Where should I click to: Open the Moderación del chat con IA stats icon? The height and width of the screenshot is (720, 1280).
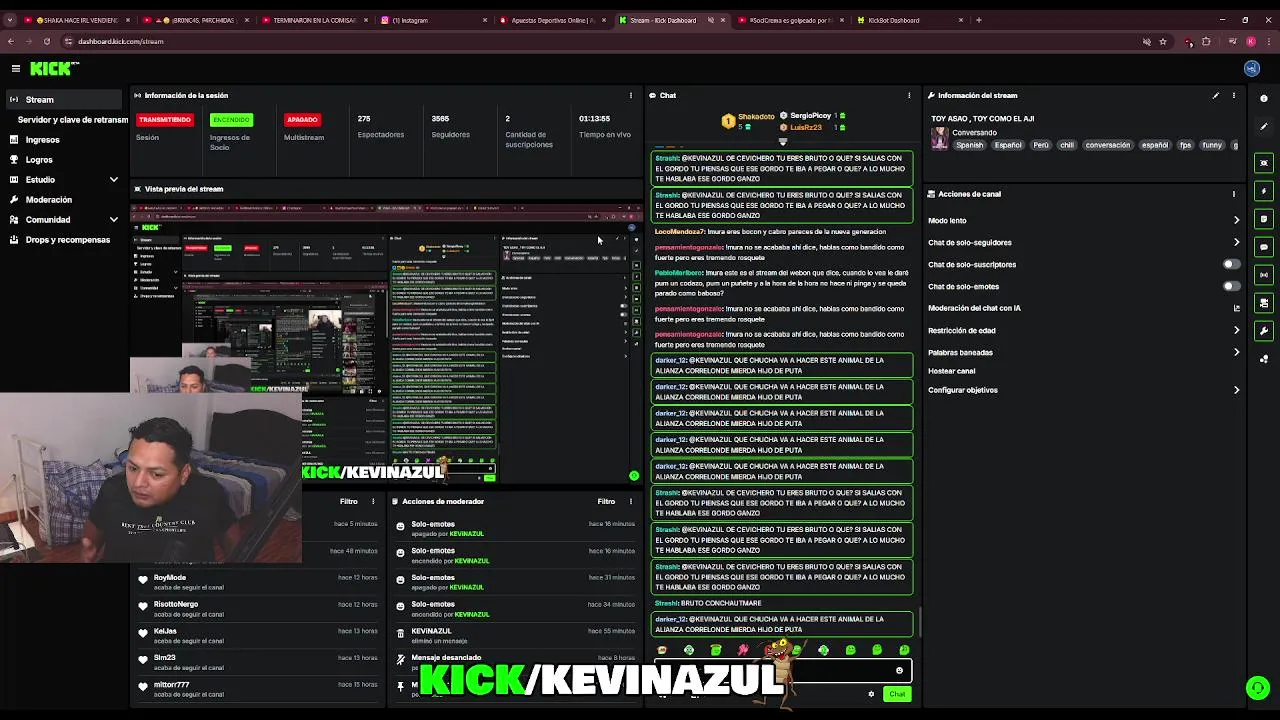pyautogui.click(x=1236, y=308)
